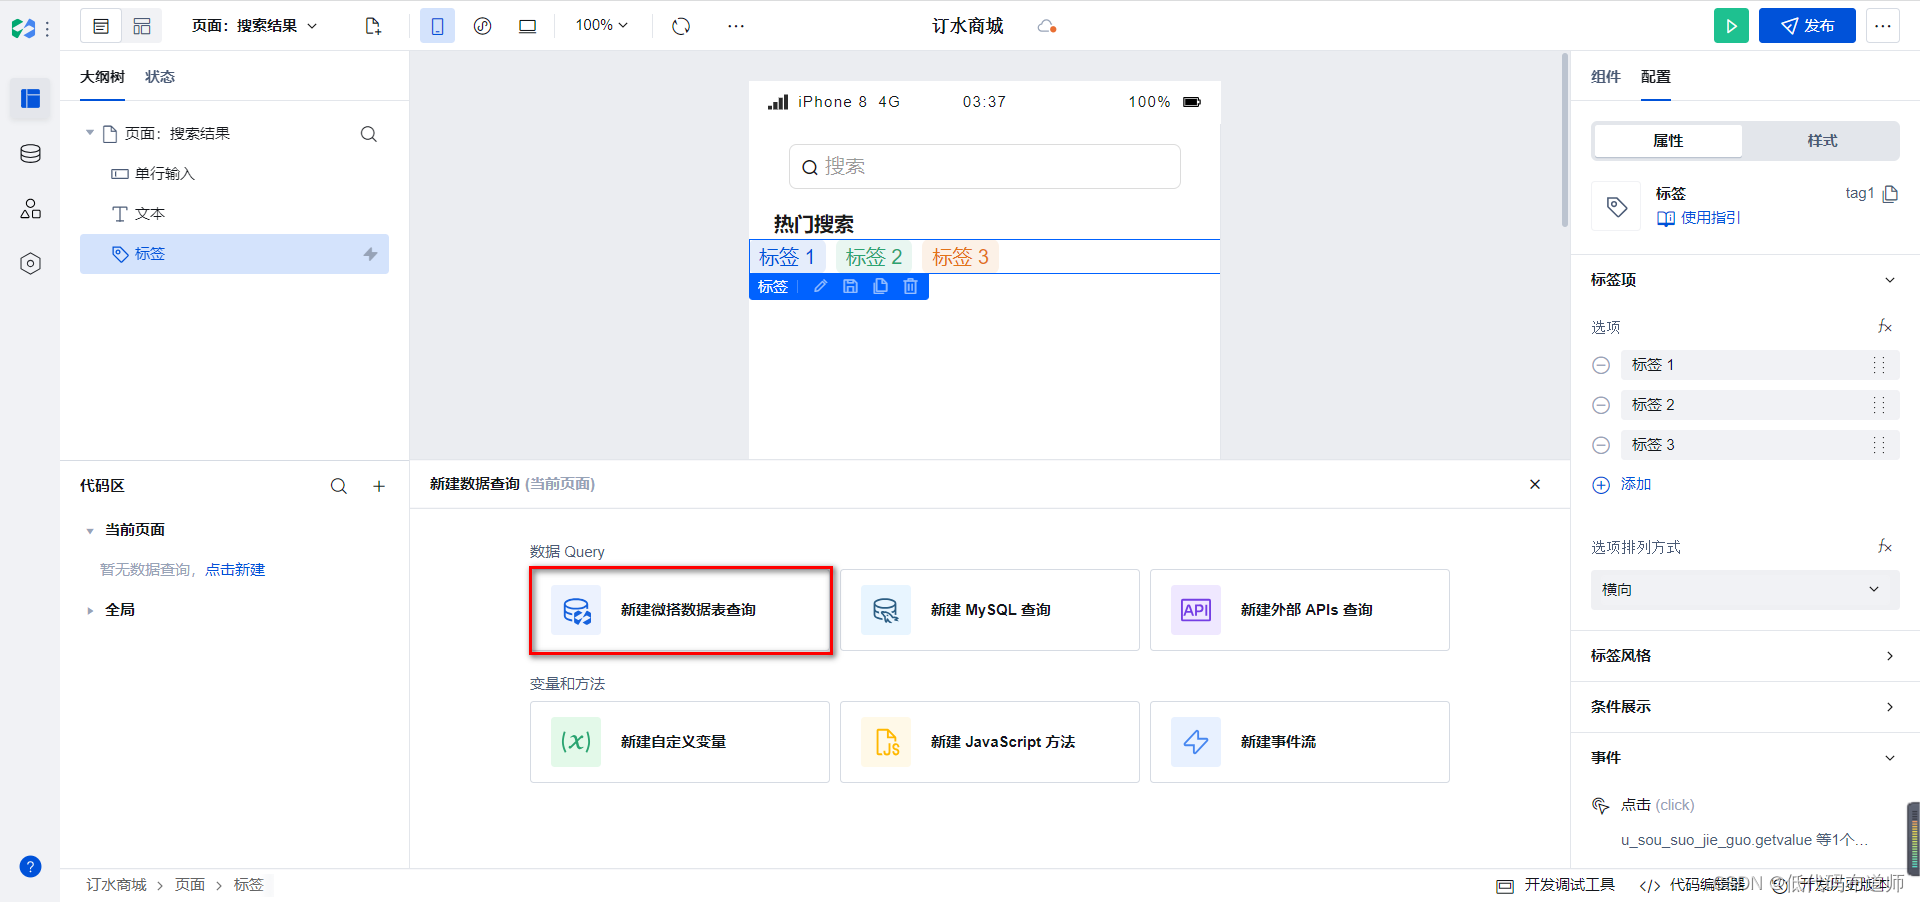
Task: Open the data source sidebar icon
Action: (x=30, y=154)
